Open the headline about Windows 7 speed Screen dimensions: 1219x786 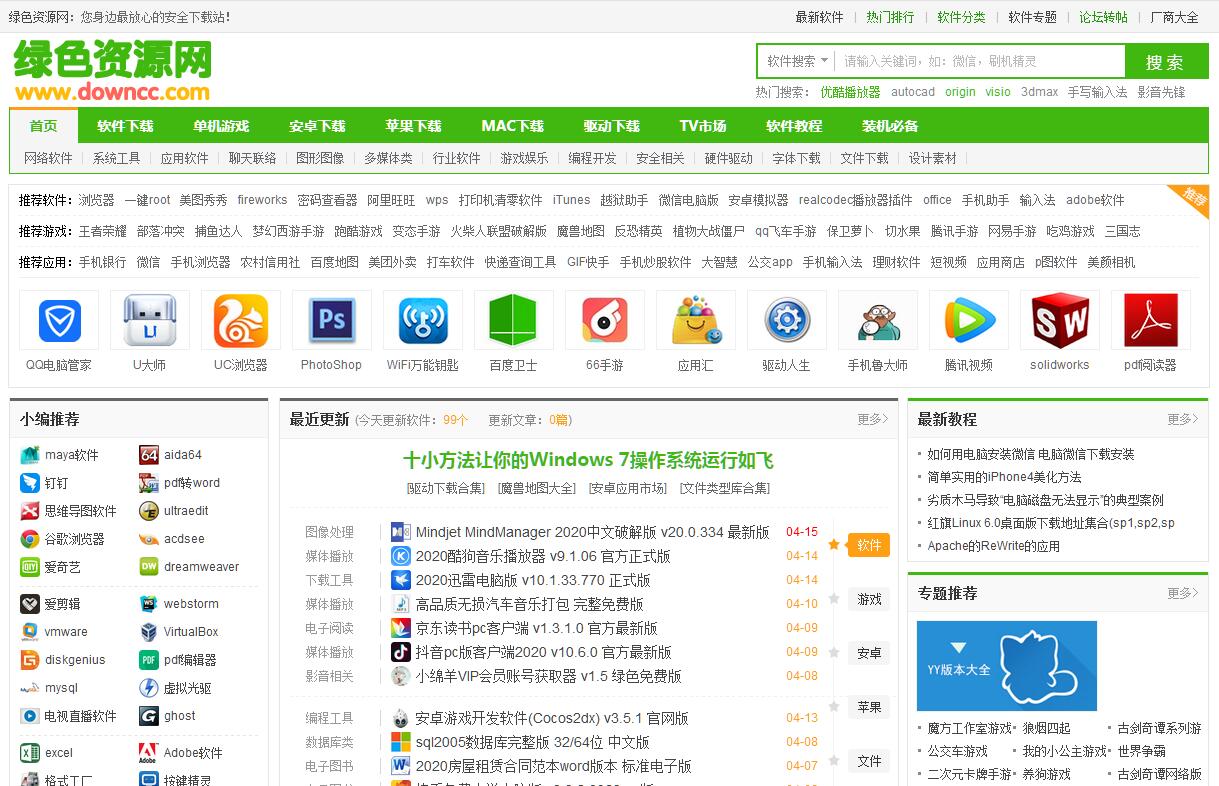pyautogui.click(x=588, y=460)
